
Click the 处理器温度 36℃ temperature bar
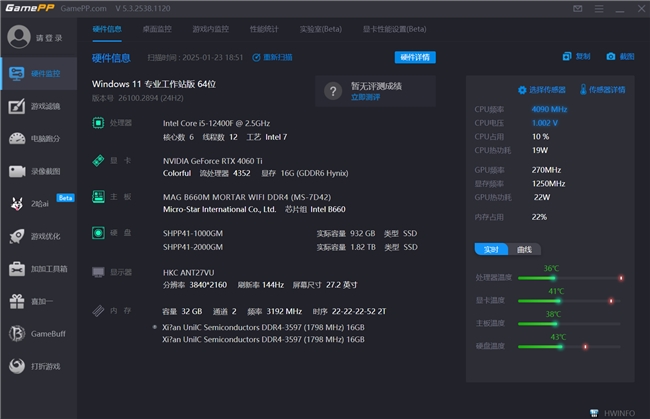click(570, 278)
